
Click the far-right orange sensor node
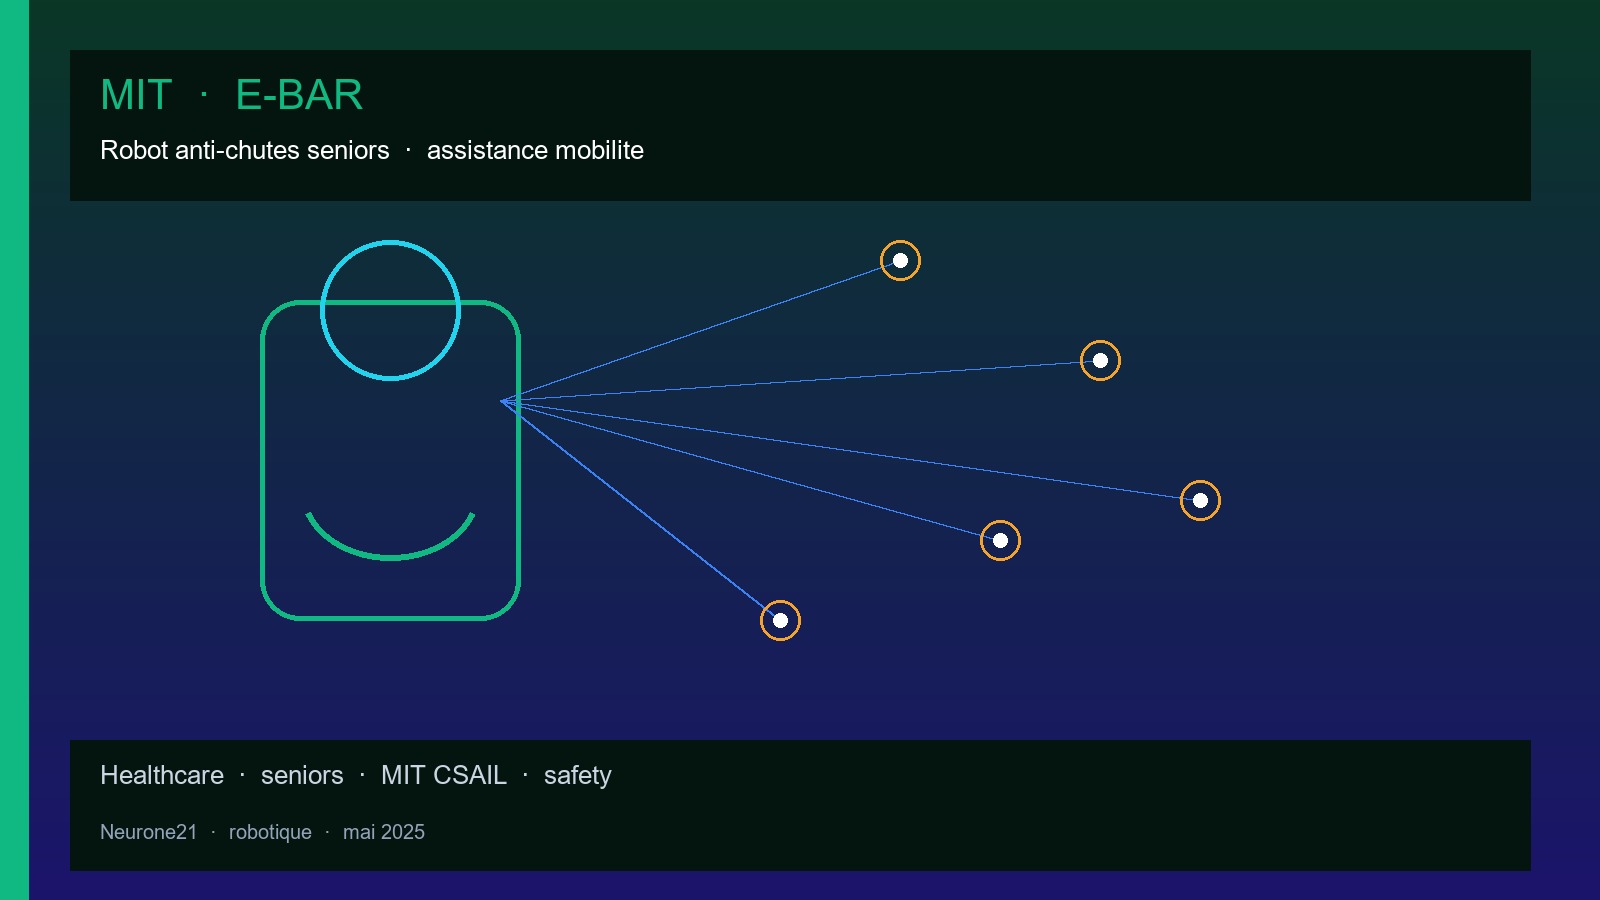pyautogui.click(x=1200, y=501)
